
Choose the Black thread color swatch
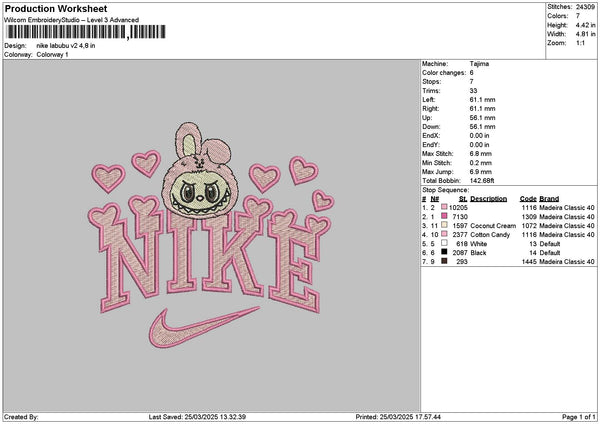[443, 252]
